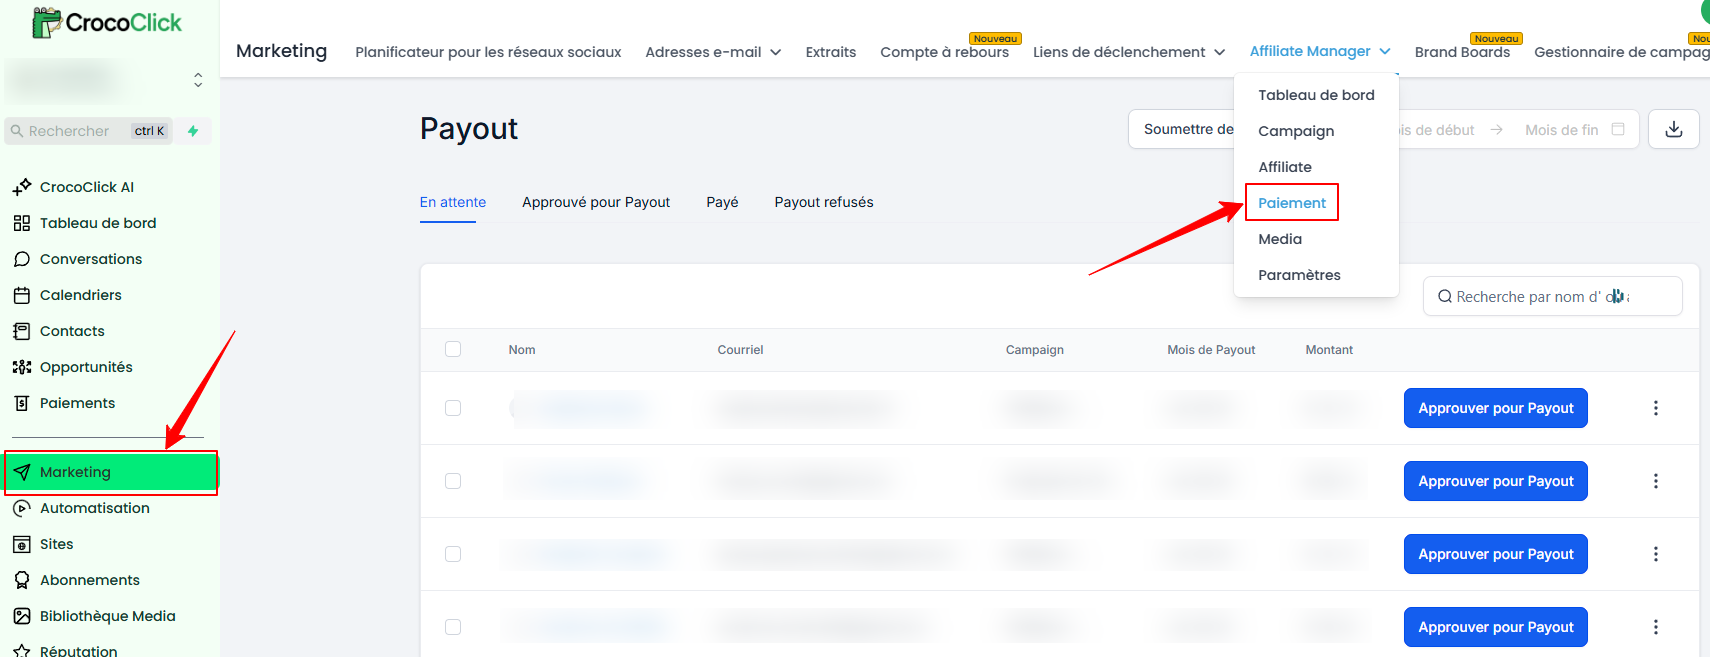Screen dimensions: 1710x657
Task: Open three-dot menu of fourth payout row
Action: tap(1656, 627)
